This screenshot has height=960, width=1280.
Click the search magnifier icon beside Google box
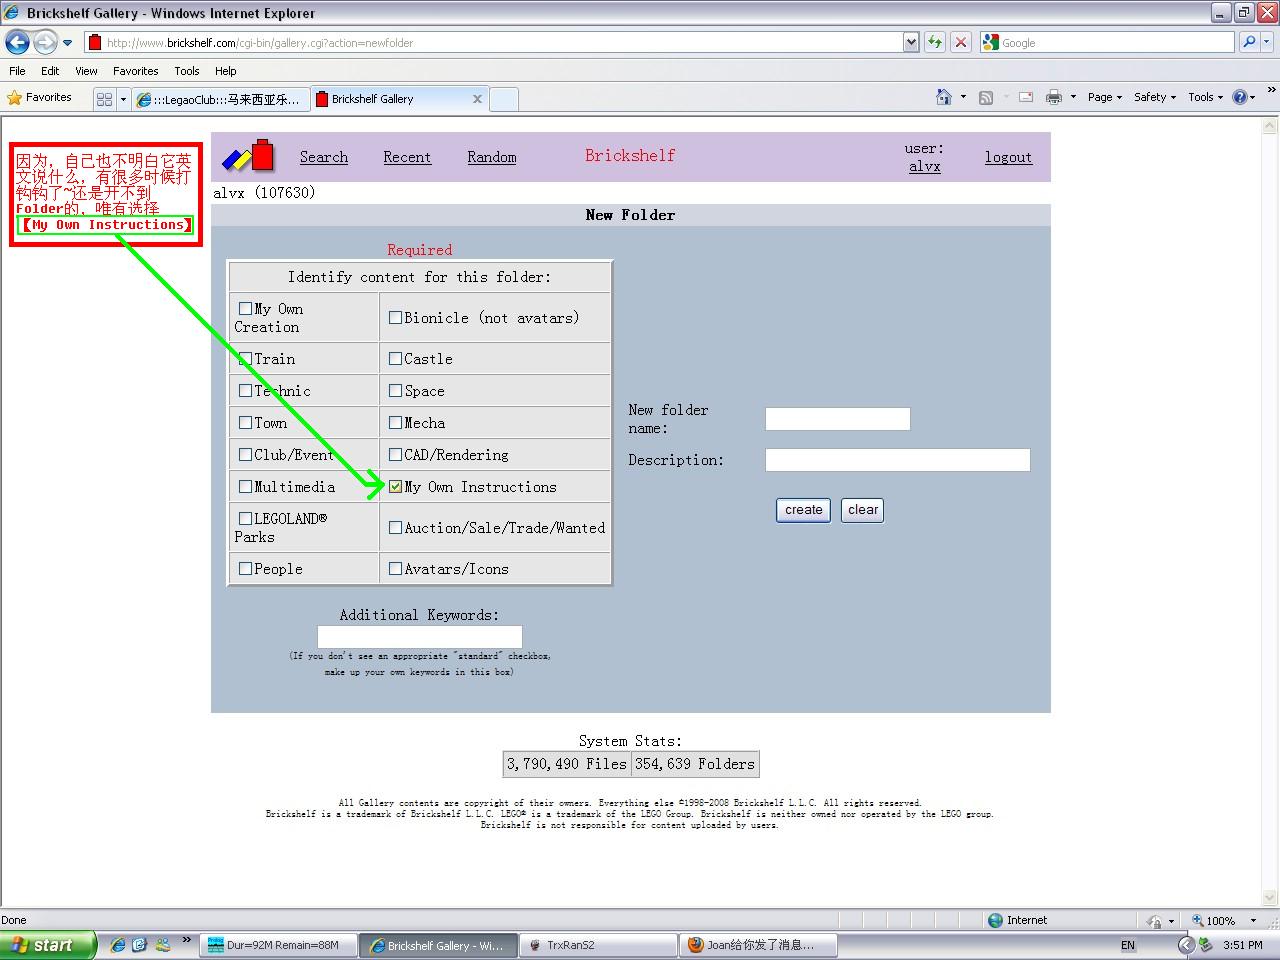(x=1249, y=42)
